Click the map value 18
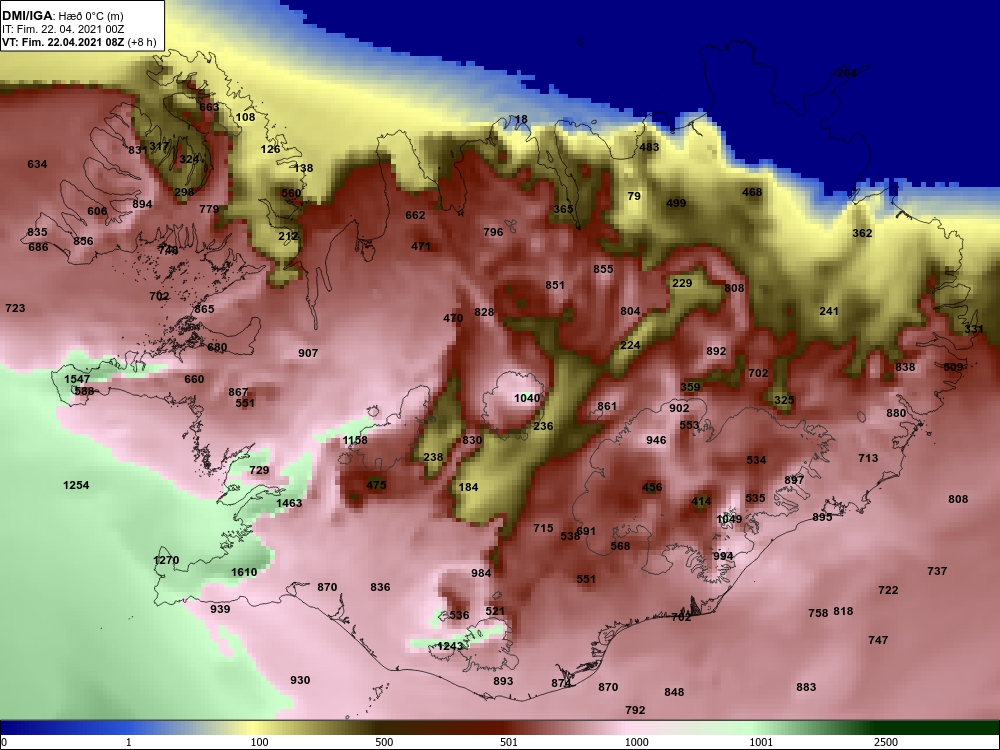Image resolution: width=1000 pixels, height=750 pixels. click(x=521, y=119)
